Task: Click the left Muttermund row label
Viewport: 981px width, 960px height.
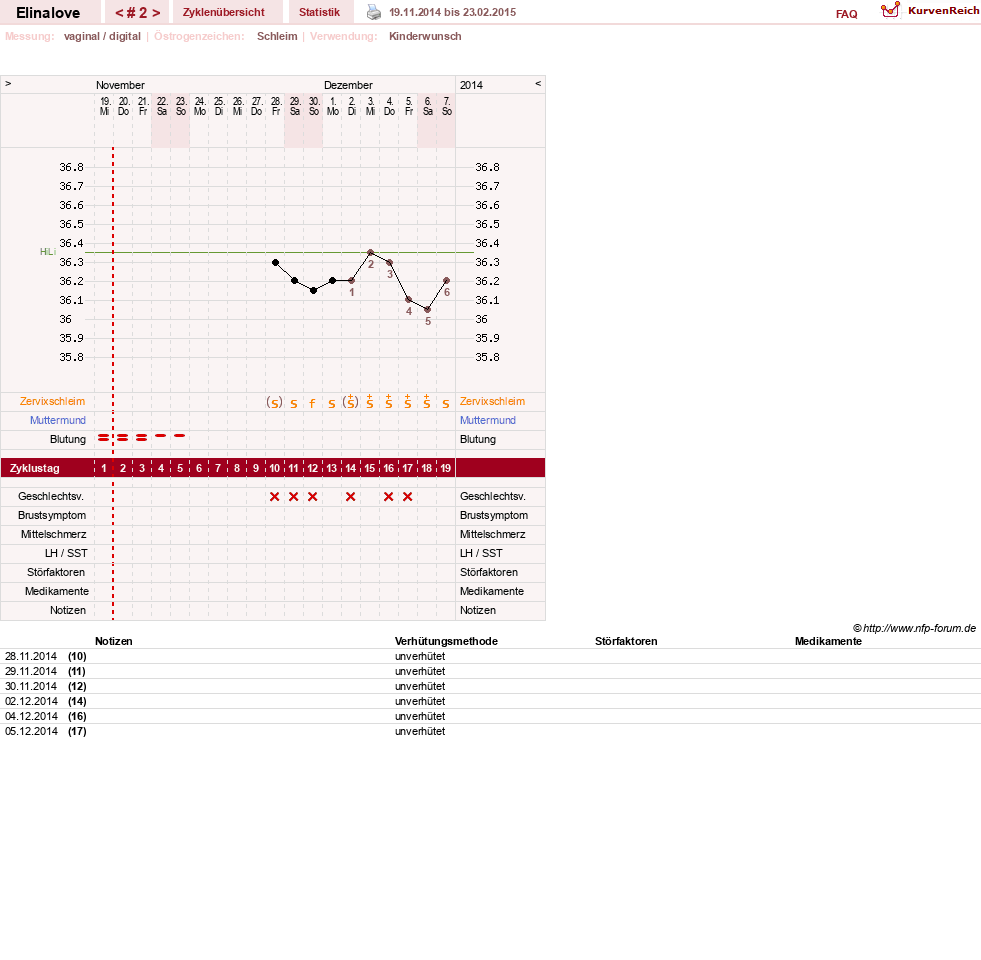Action: pyautogui.click(x=58, y=421)
